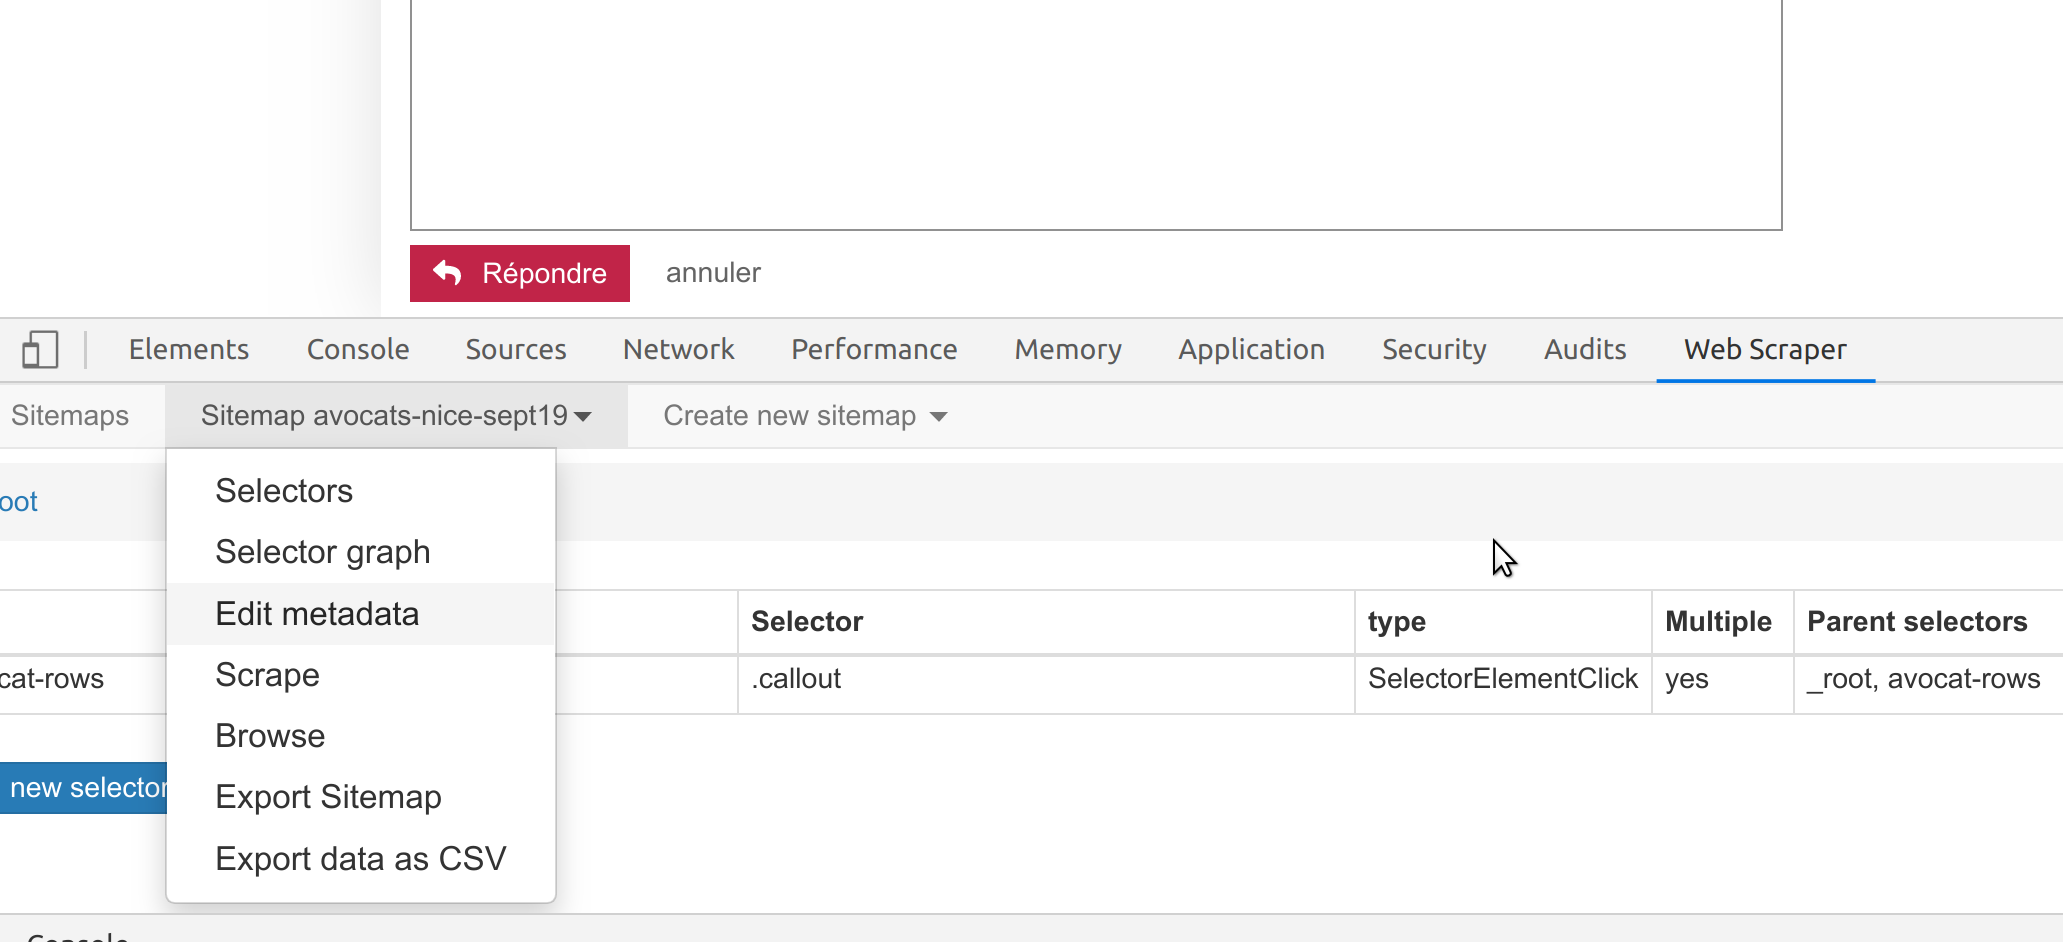Image resolution: width=2063 pixels, height=942 pixels.
Task: Switch to the Console tab
Action: tap(358, 350)
